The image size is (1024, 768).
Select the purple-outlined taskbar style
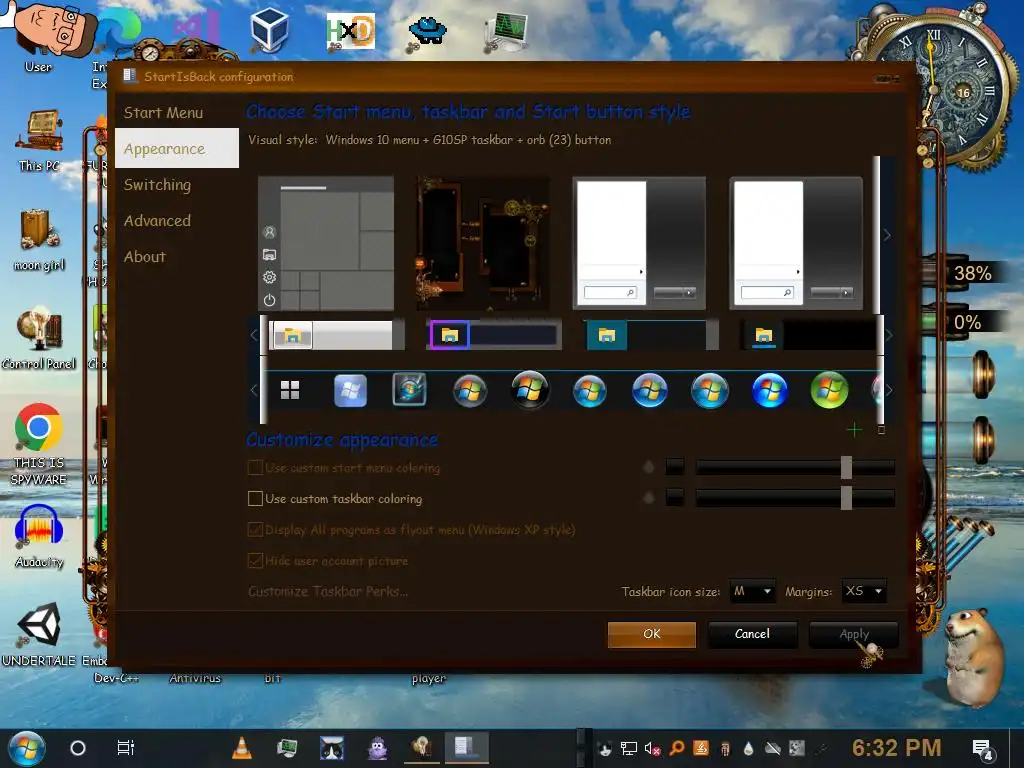[494, 335]
